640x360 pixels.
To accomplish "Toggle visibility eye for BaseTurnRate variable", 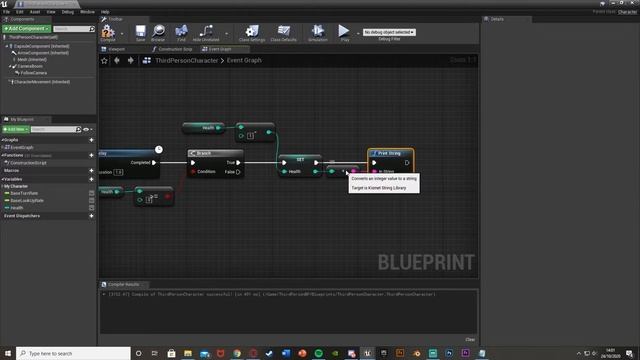I will tap(91, 193).
